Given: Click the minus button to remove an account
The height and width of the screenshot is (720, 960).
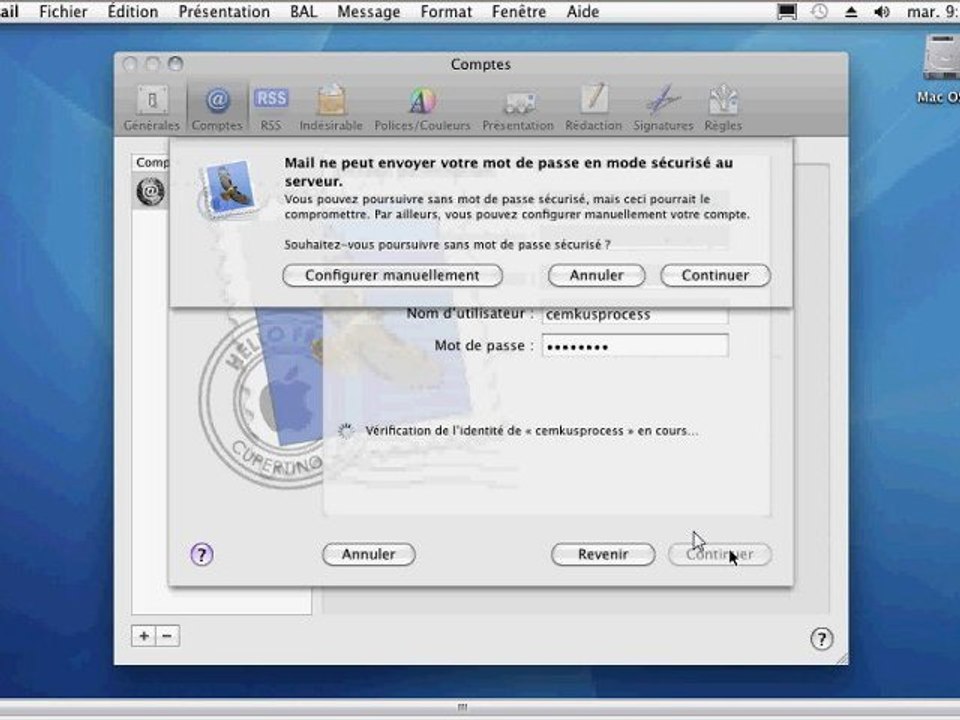Looking at the screenshot, I should [x=167, y=636].
